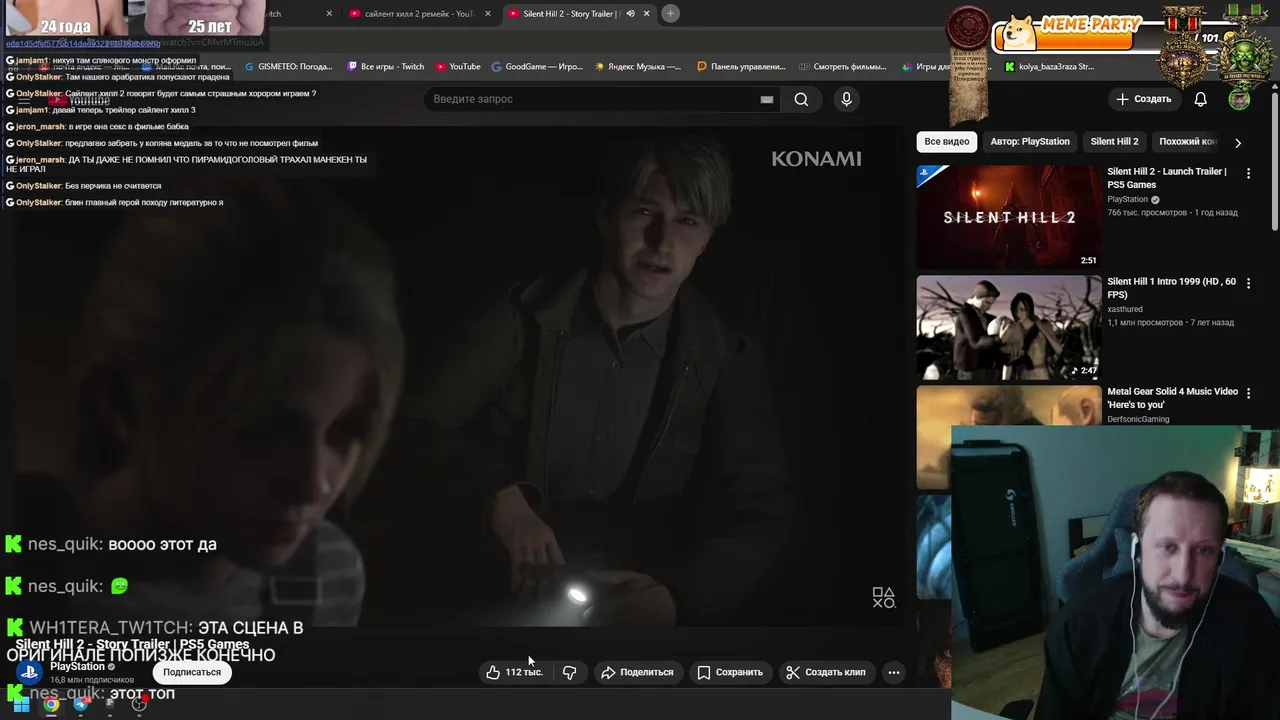Screen dimensions: 1280x720
Task: Open YouTube account avatar menu
Action: 1239,99
